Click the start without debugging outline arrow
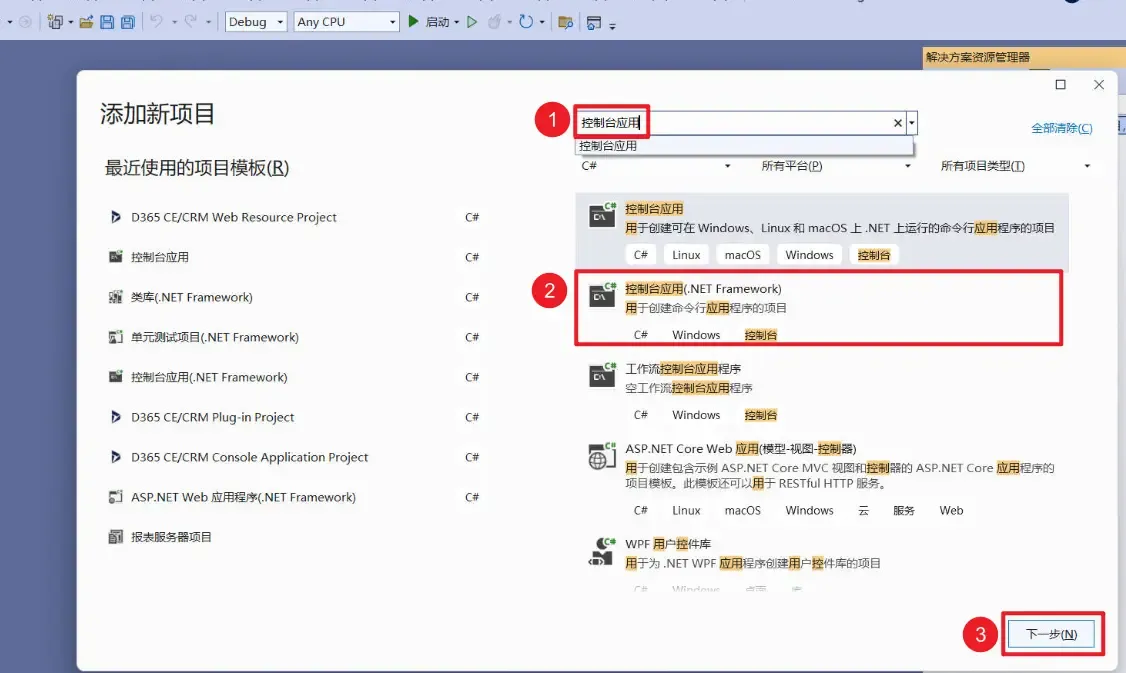This screenshot has width=1126, height=673. pyautogui.click(x=472, y=22)
